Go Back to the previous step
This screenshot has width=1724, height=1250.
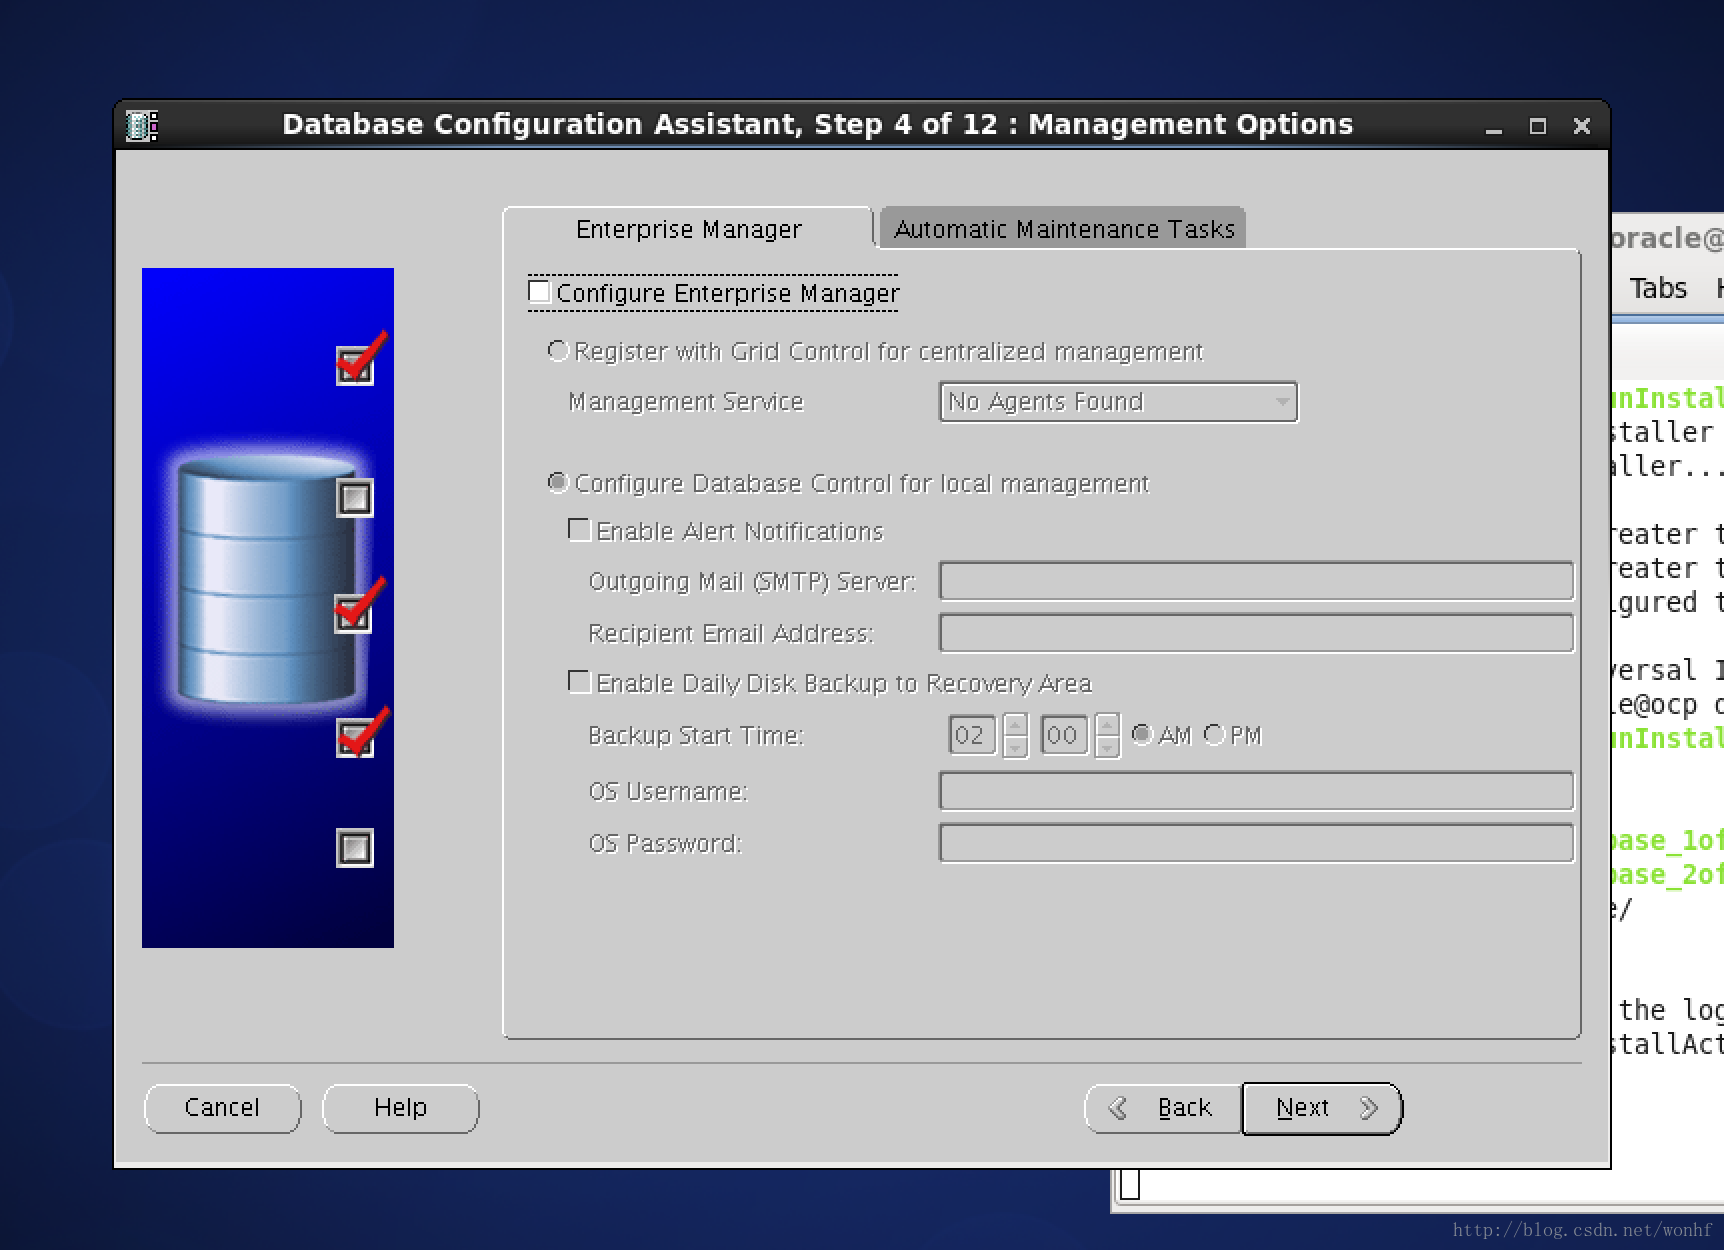point(1163,1108)
